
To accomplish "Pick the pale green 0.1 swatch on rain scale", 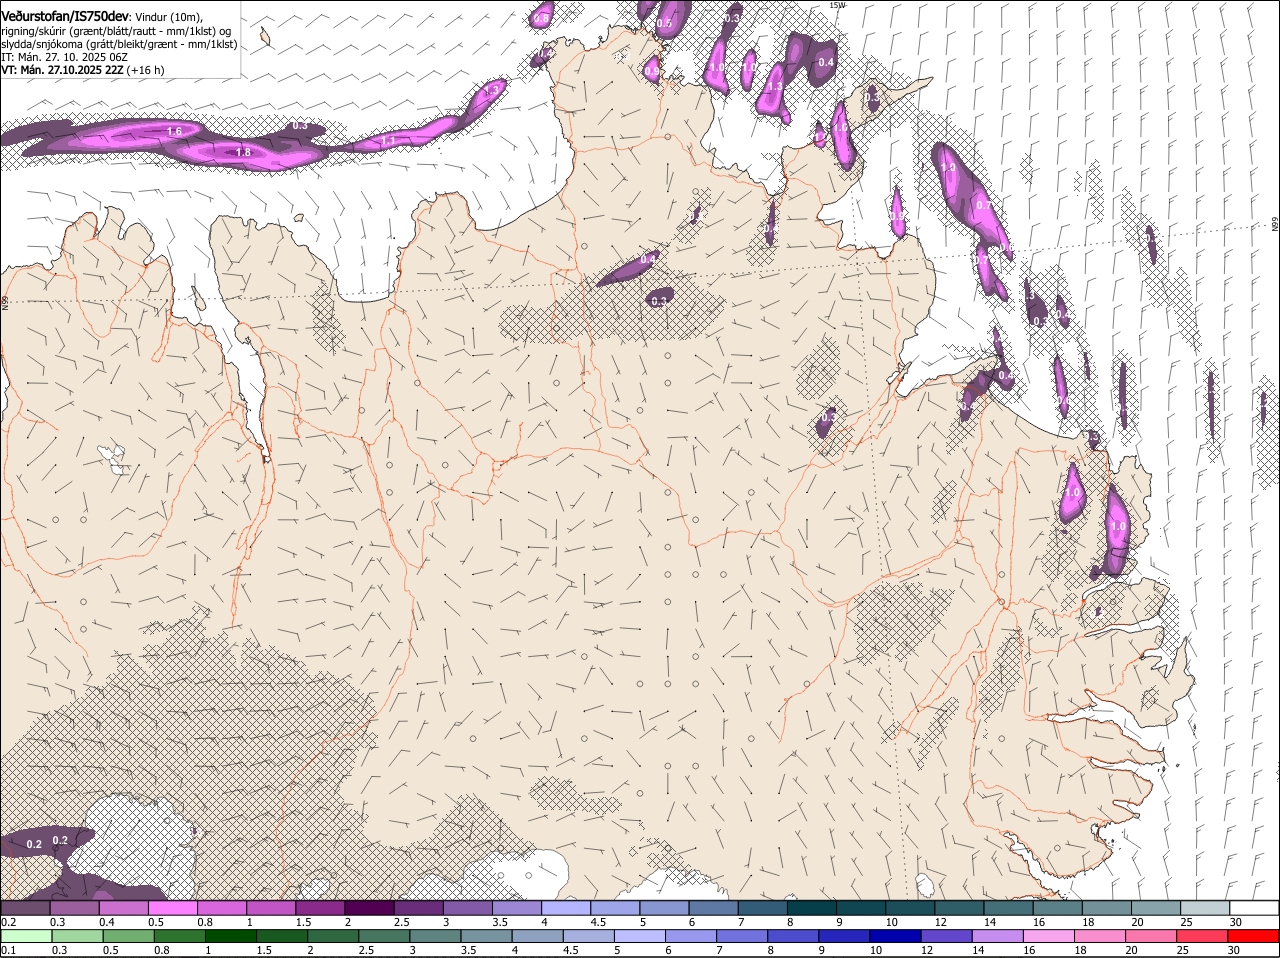I will pyautogui.click(x=26, y=936).
